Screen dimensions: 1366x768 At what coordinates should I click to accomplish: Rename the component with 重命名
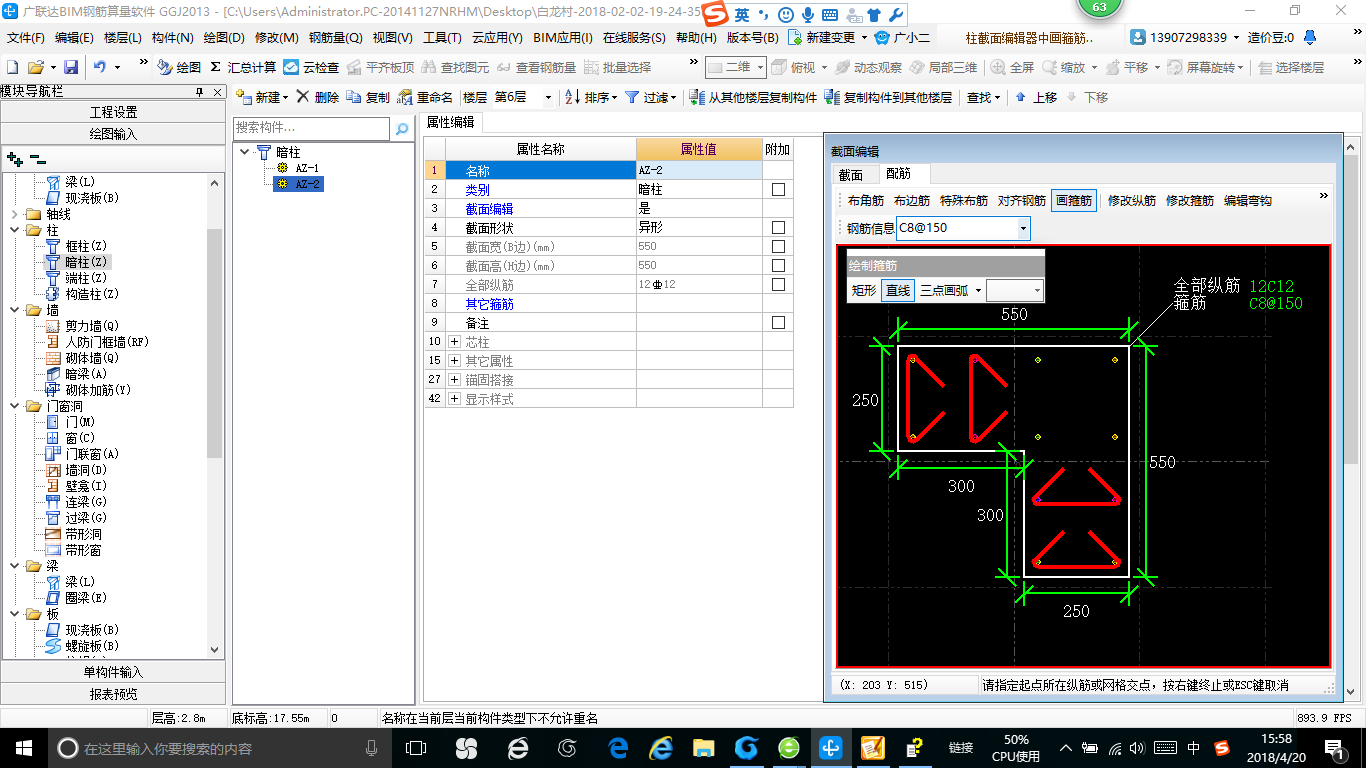click(x=425, y=97)
